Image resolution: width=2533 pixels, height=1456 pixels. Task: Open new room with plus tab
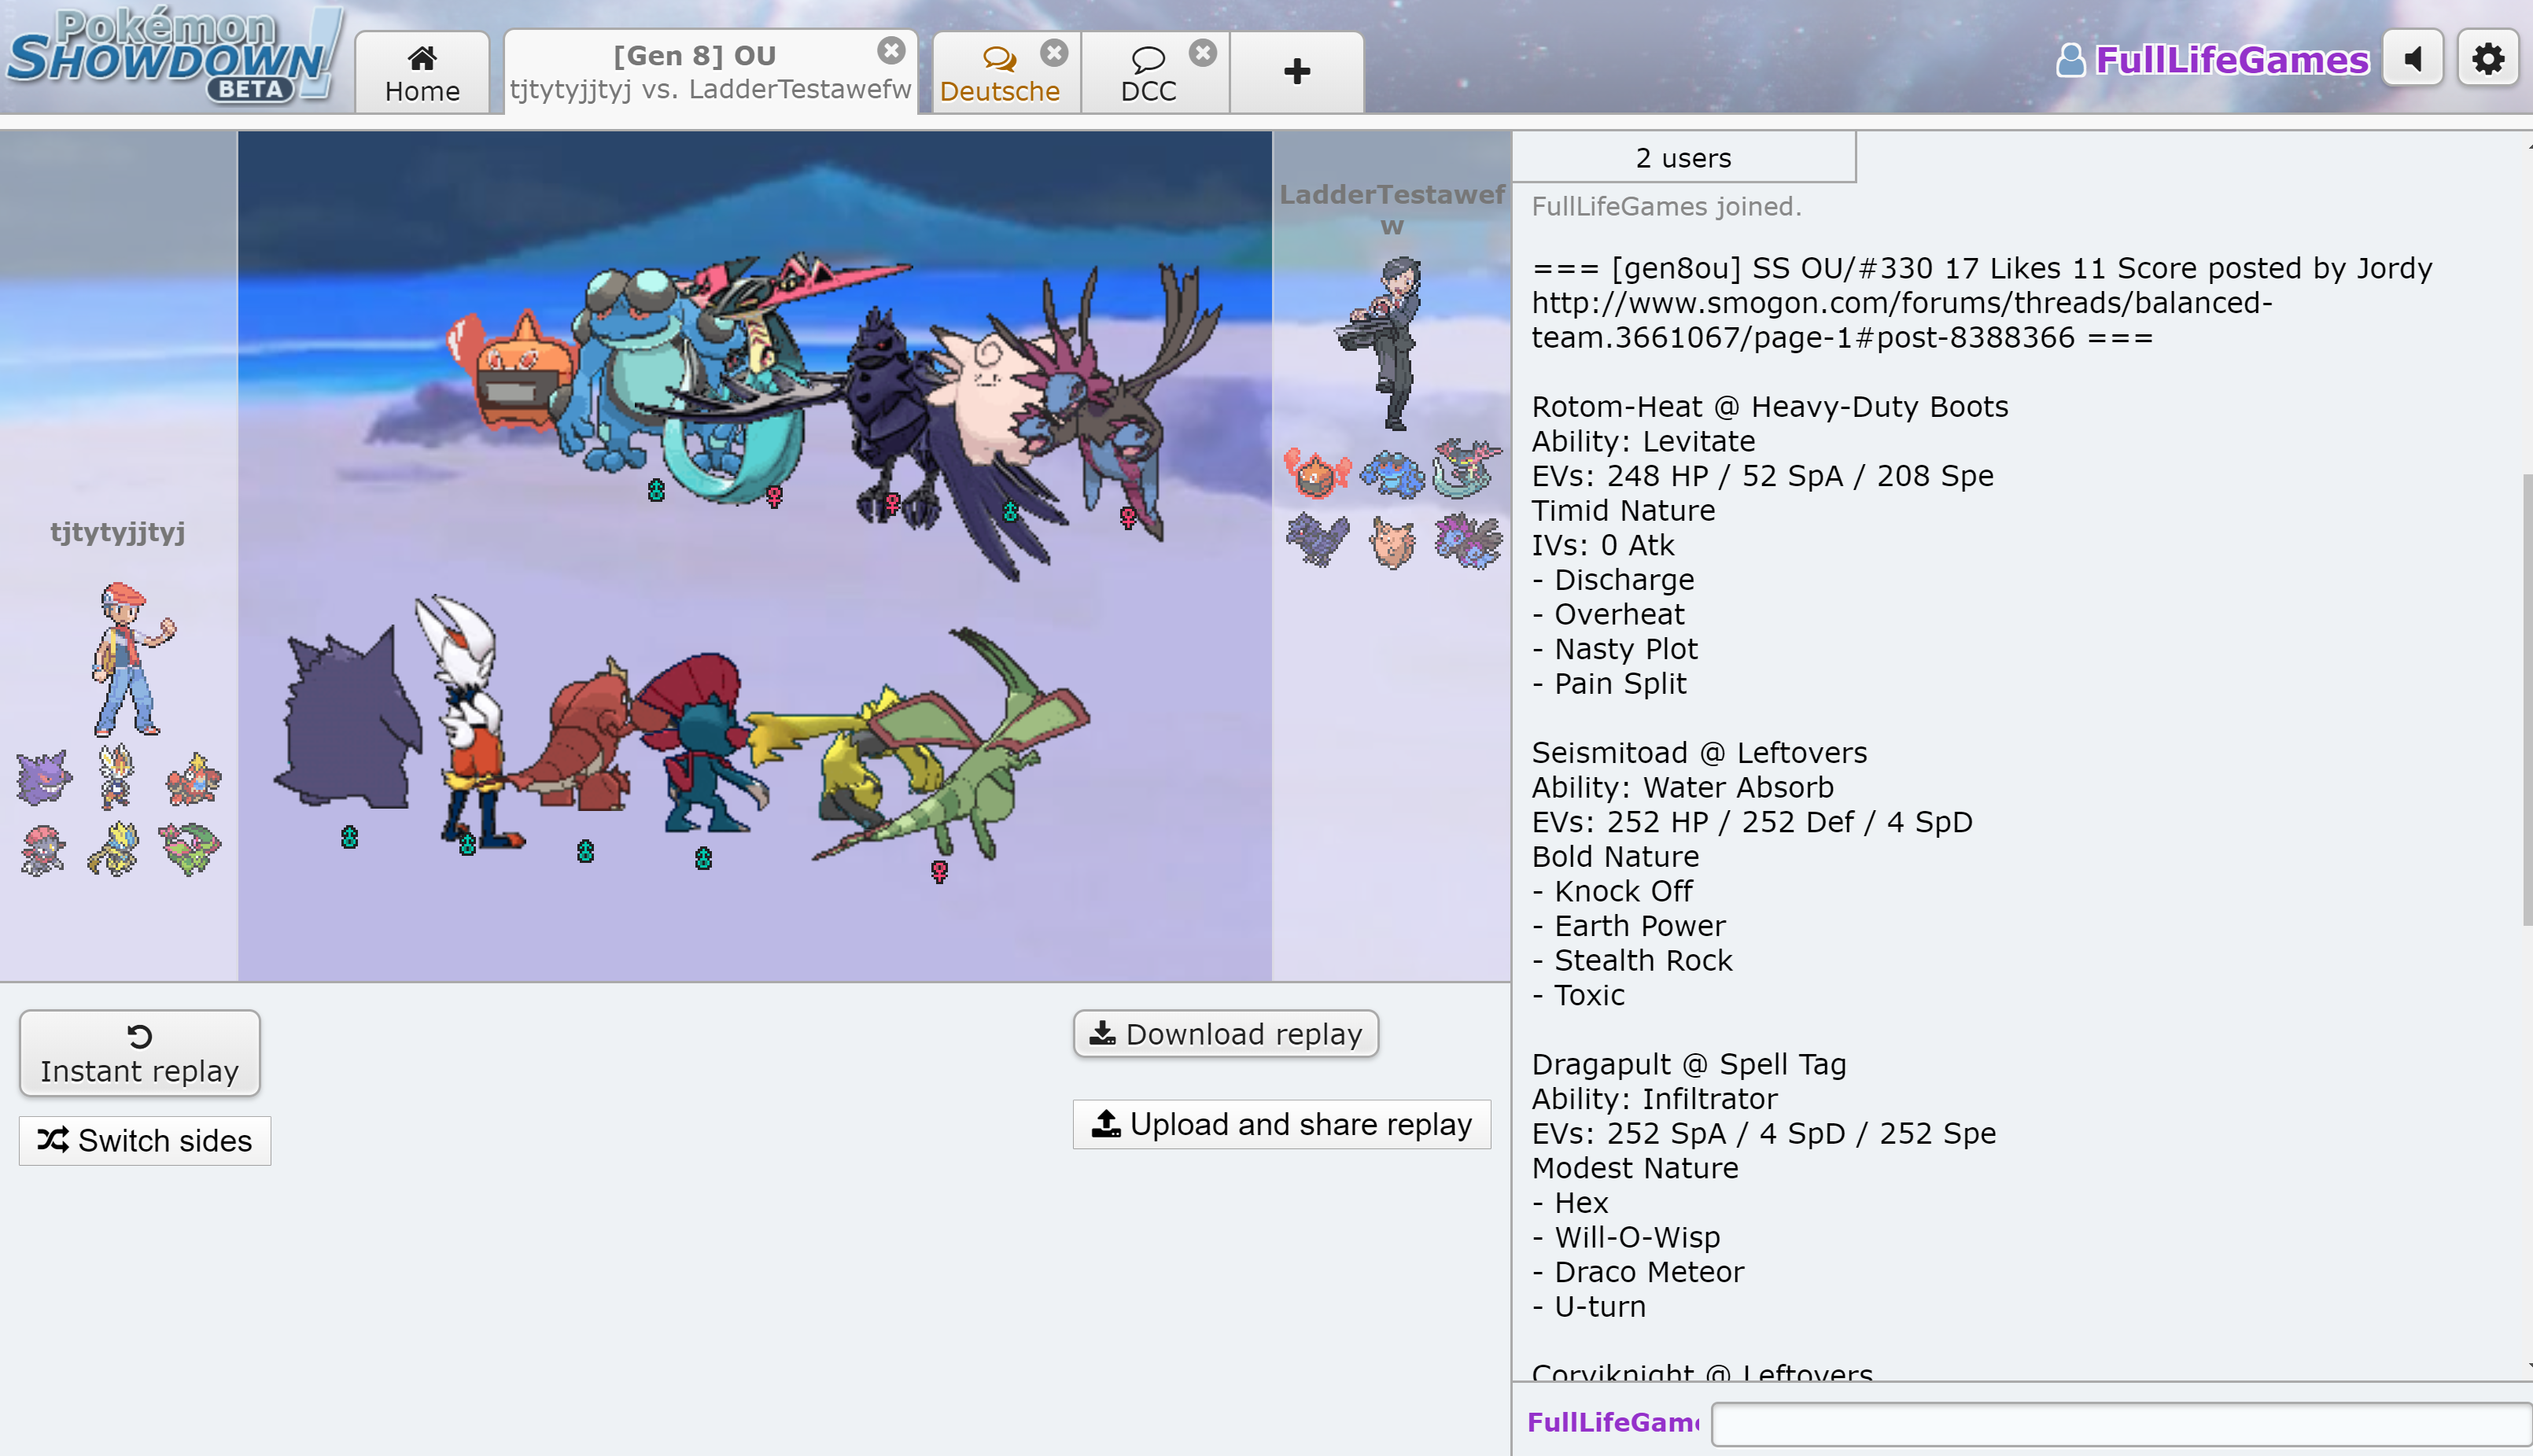pyautogui.click(x=1296, y=72)
